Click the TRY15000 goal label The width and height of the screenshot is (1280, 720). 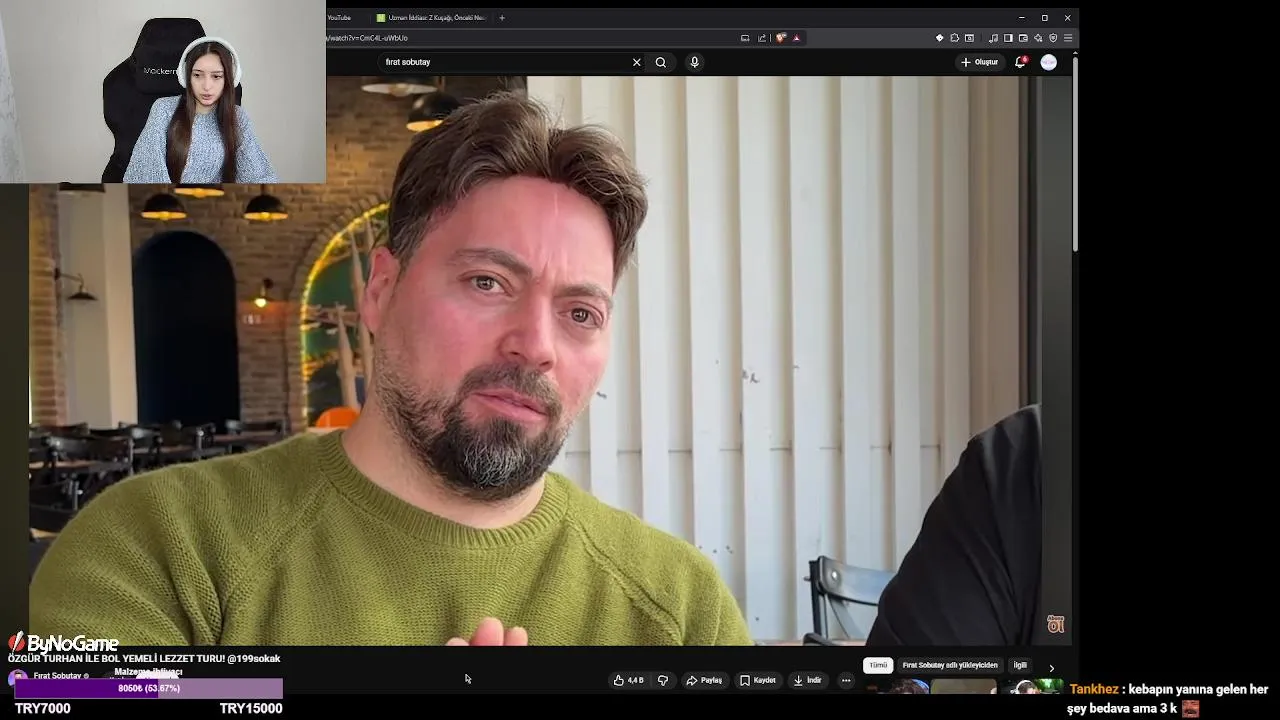pos(251,708)
